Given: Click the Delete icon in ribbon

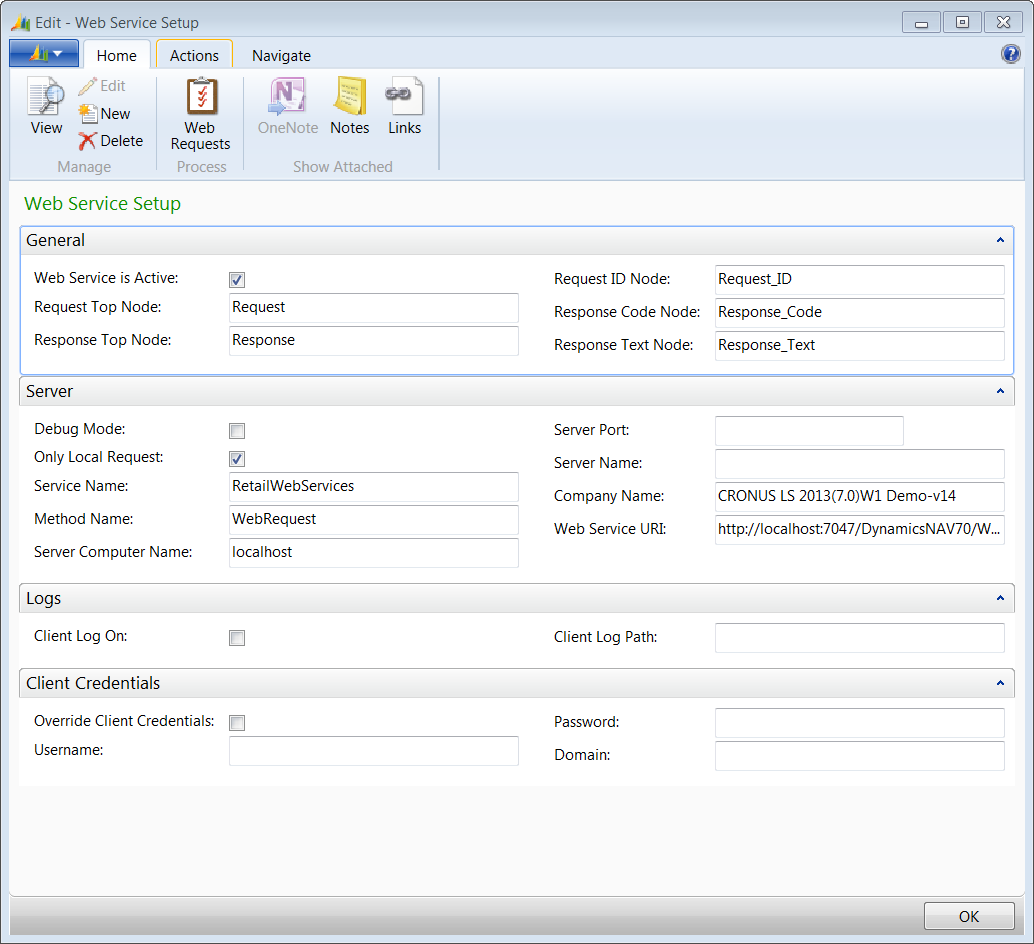Looking at the screenshot, I should [111, 141].
